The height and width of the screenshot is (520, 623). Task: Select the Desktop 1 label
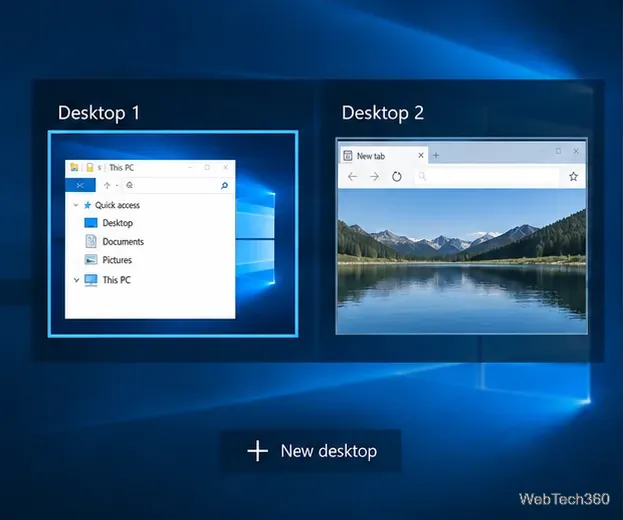coord(99,113)
